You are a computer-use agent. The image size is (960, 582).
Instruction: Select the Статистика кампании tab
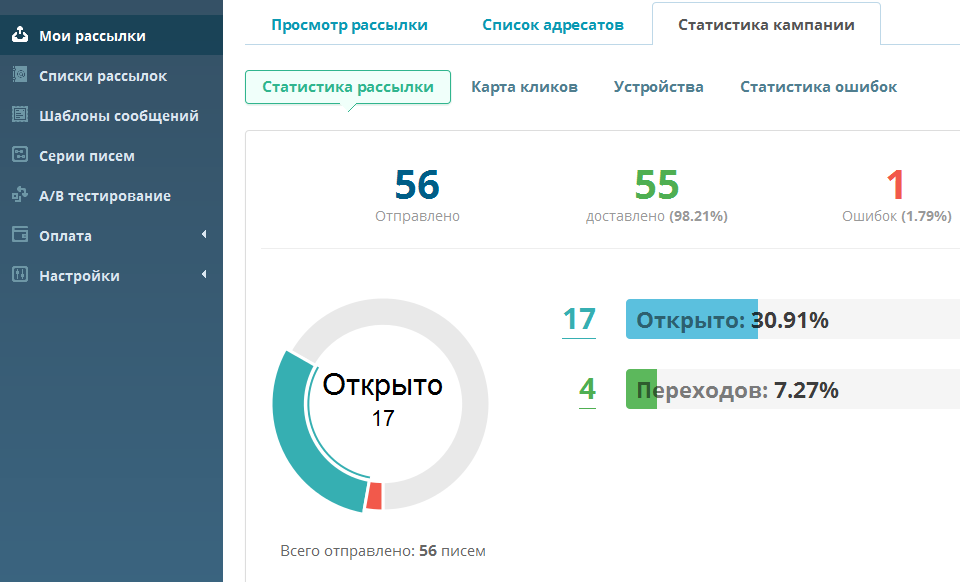pyautogui.click(x=767, y=25)
